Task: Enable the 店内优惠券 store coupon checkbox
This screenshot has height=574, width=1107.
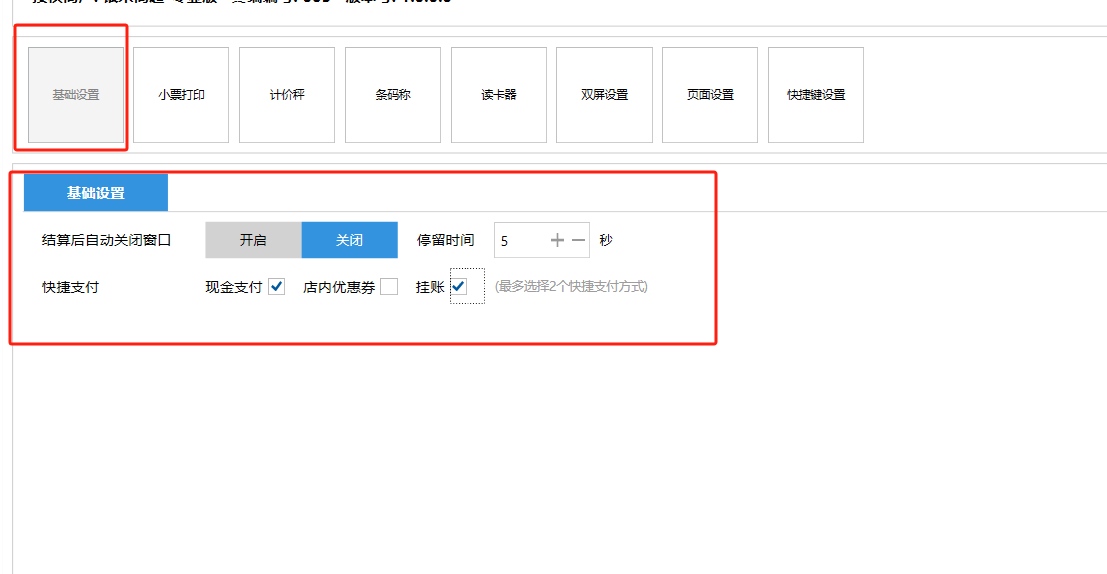Action: (x=389, y=287)
